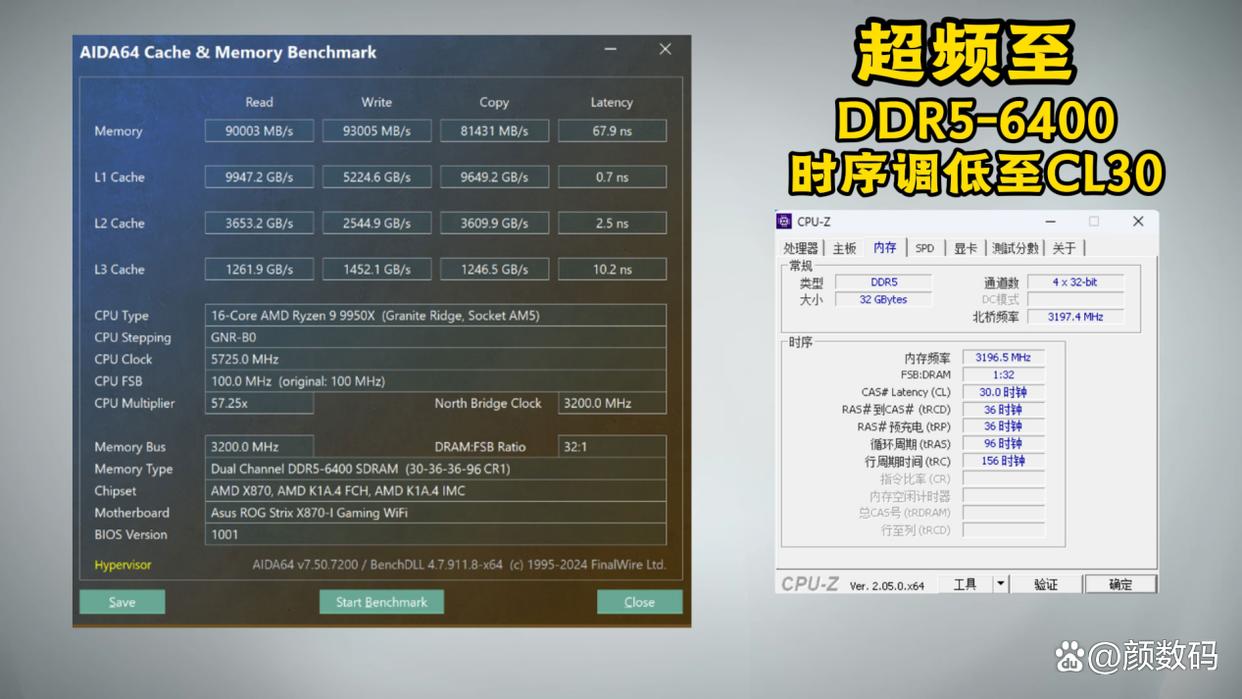1242x699 pixels.
Task: Select Memory Write value 93005 MB/s
Action: pos(377,131)
